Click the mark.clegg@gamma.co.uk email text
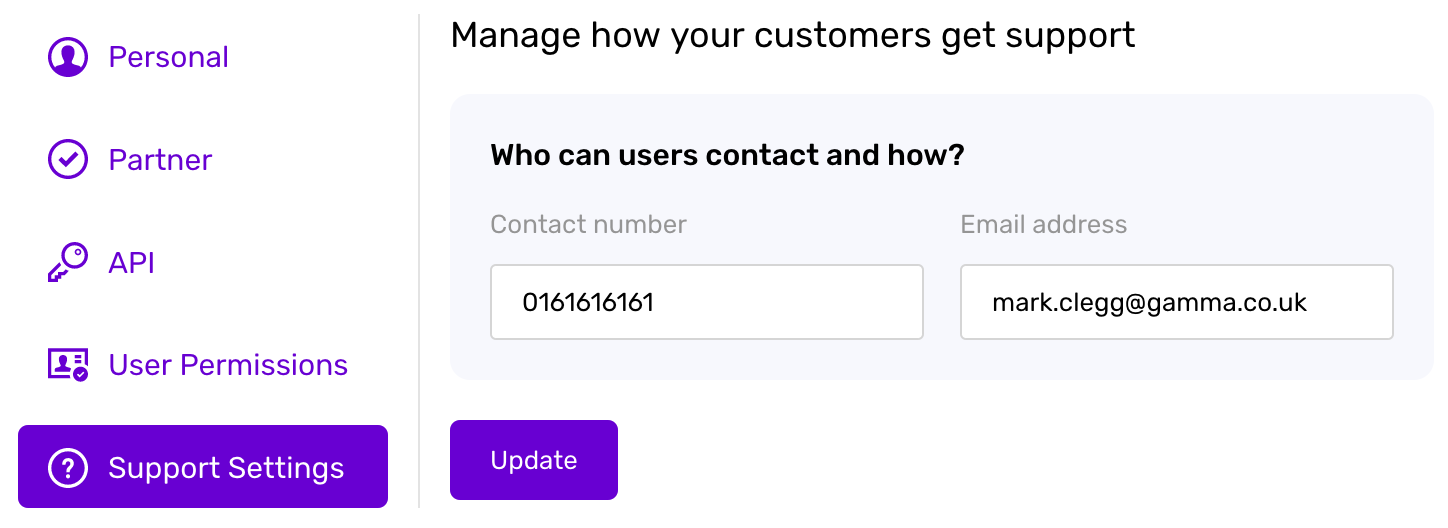The image size is (1448, 528). pyautogui.click(x=1149, y=302)
